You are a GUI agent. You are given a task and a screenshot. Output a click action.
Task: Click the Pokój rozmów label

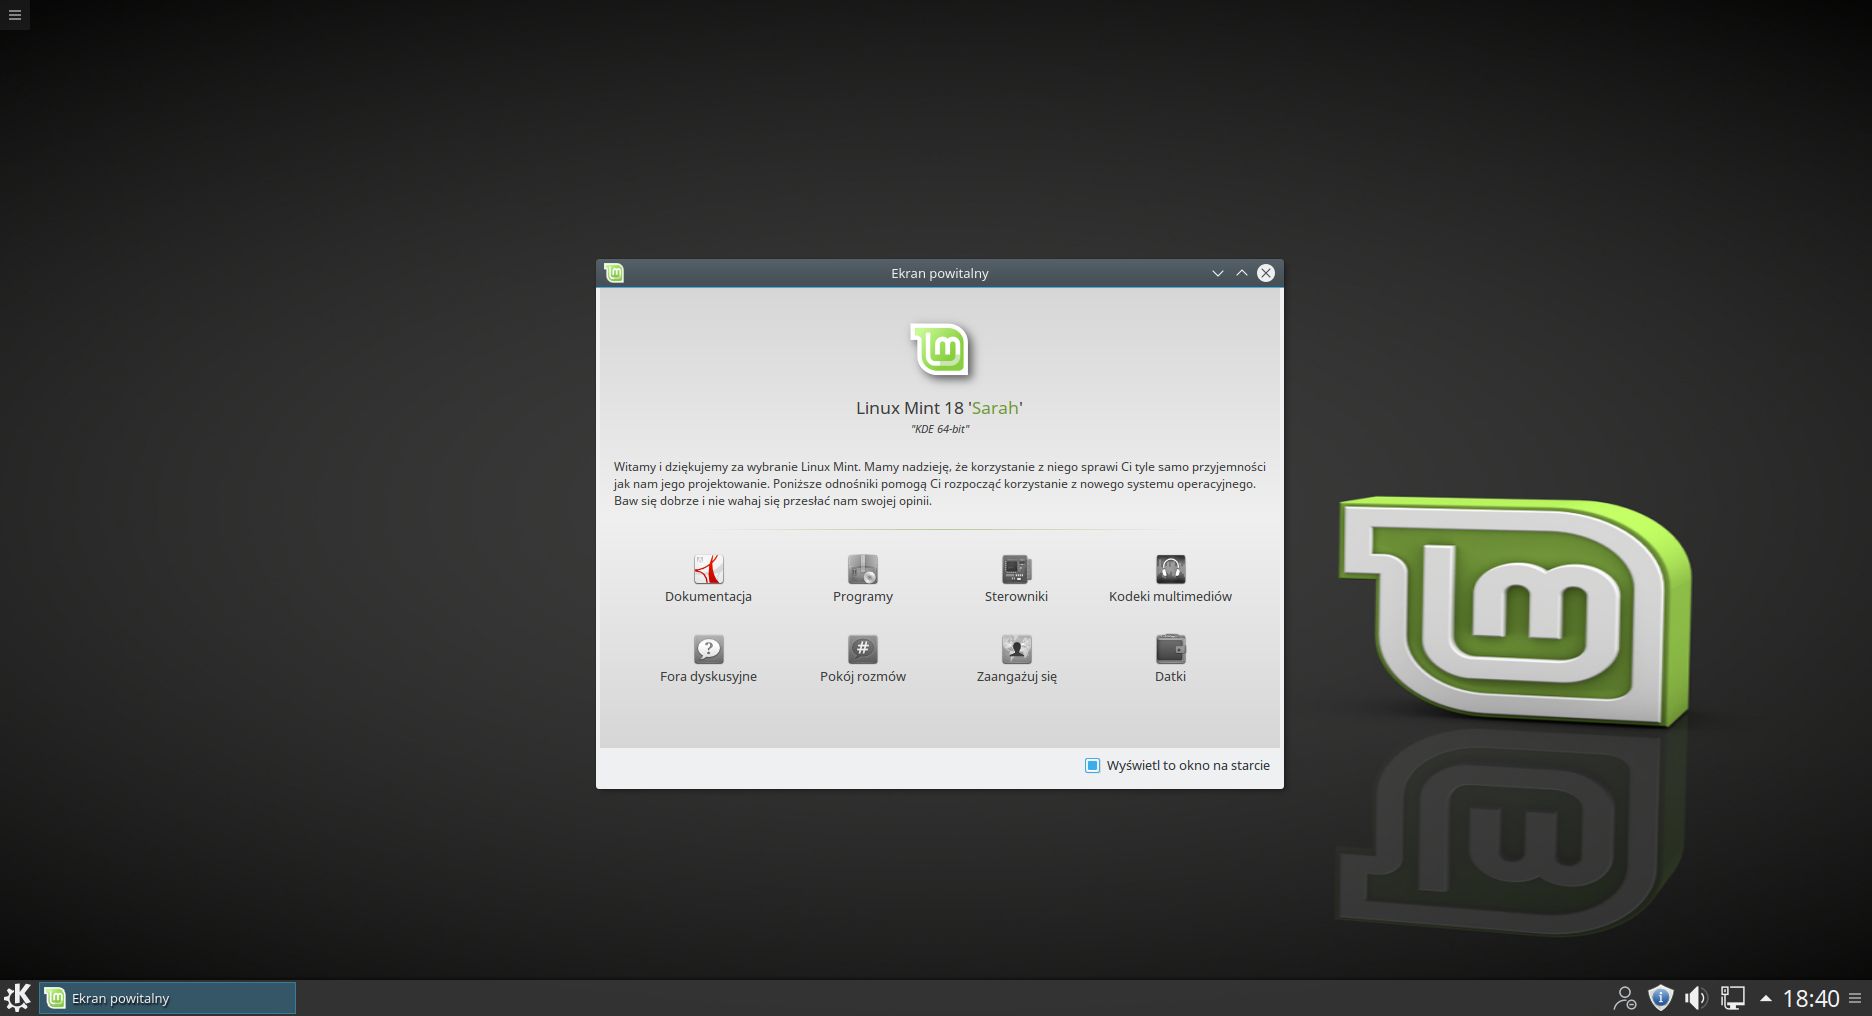pyautogui.click(x=863, y=677)
